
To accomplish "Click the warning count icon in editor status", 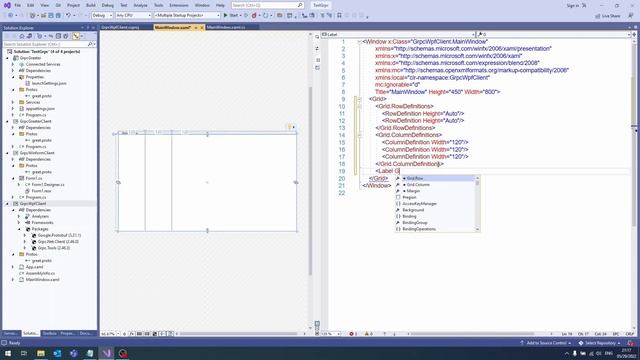I will 367,334.
